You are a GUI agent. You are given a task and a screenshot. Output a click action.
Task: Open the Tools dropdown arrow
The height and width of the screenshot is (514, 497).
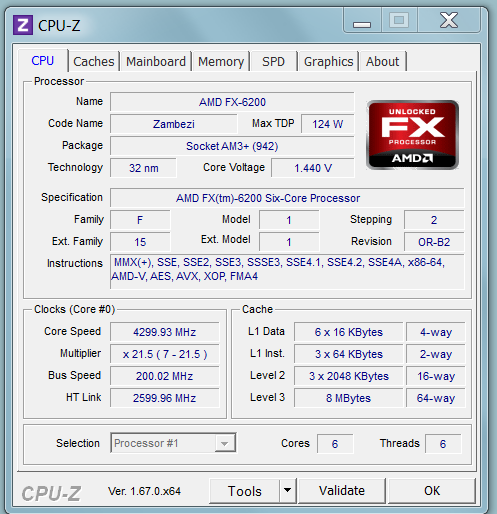coord(287,491)
